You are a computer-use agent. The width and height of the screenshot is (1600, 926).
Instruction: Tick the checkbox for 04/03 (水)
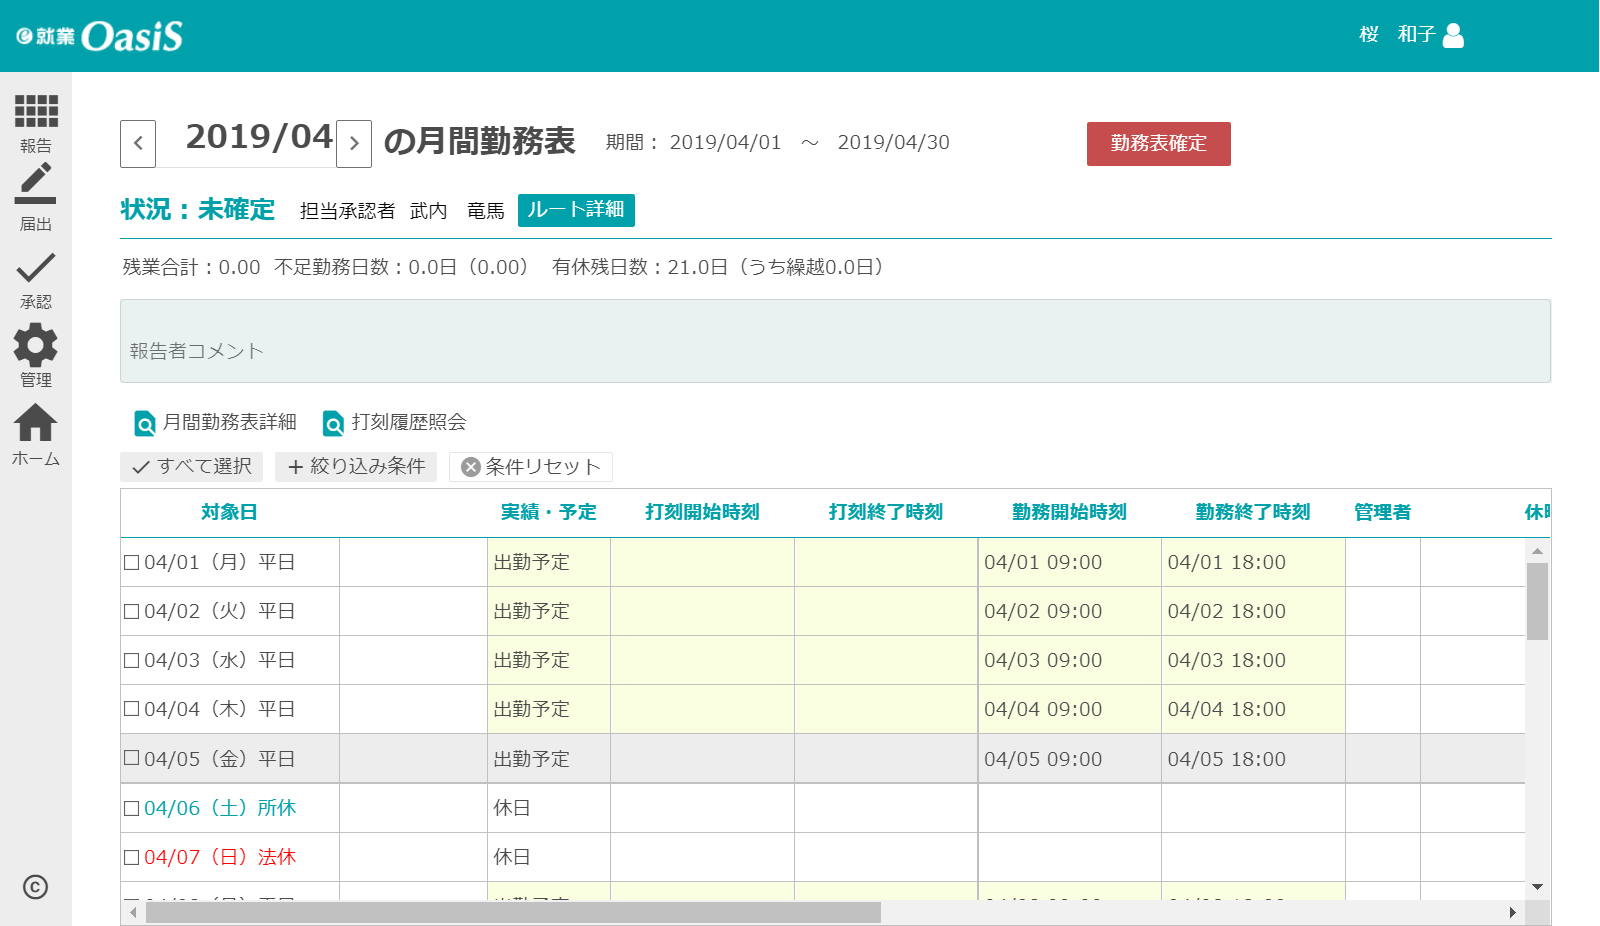(131, 661)
